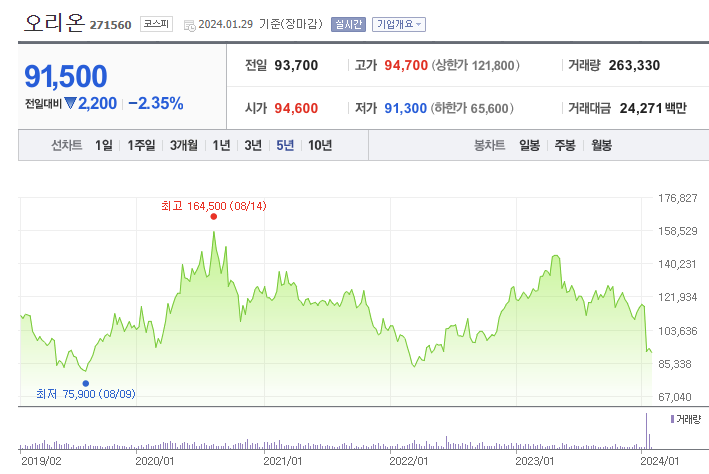Select the 10년 line chart period
The width and height of the screenshot is (709, 474).
point(320,145)
